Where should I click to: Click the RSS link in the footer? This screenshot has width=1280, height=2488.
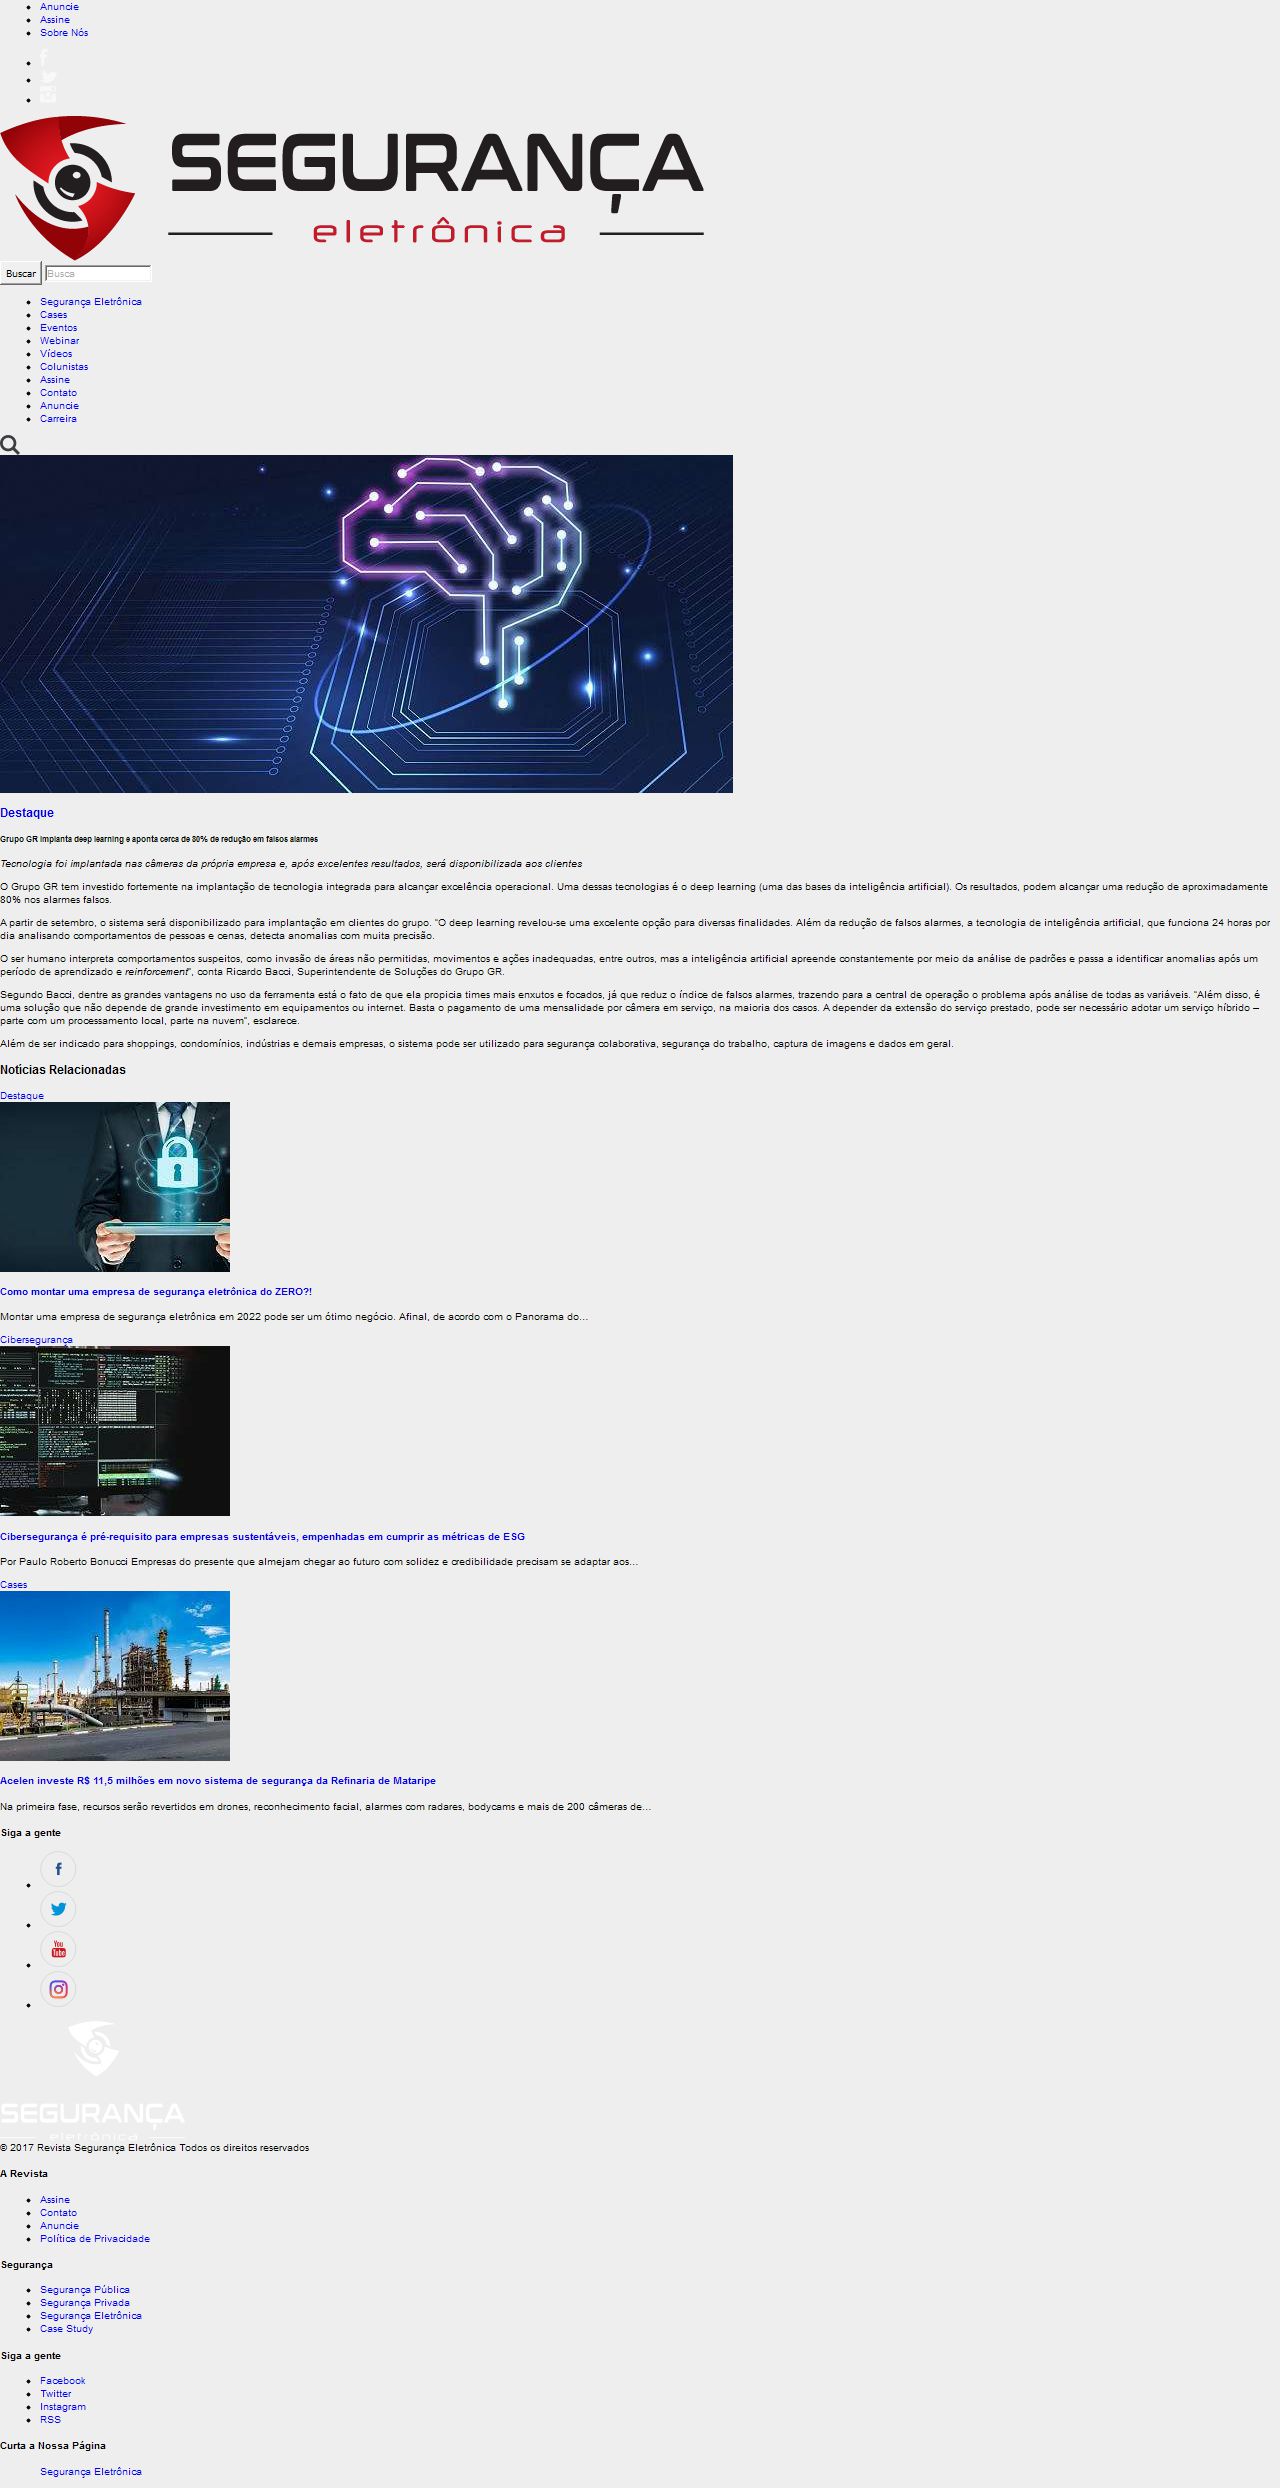pyautogui.click(x=50, y=2420)
